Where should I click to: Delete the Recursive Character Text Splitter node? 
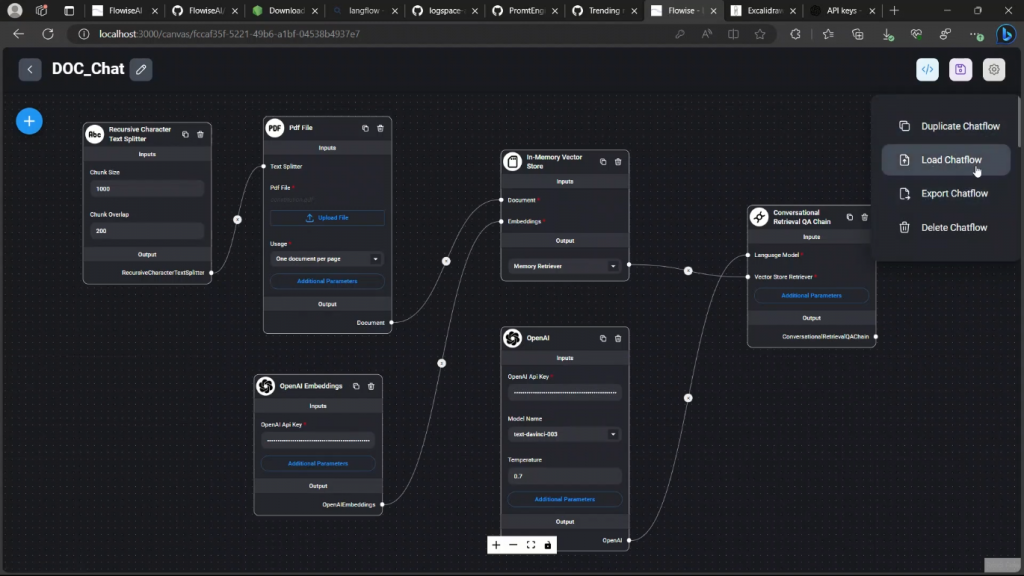pos(200,135)
